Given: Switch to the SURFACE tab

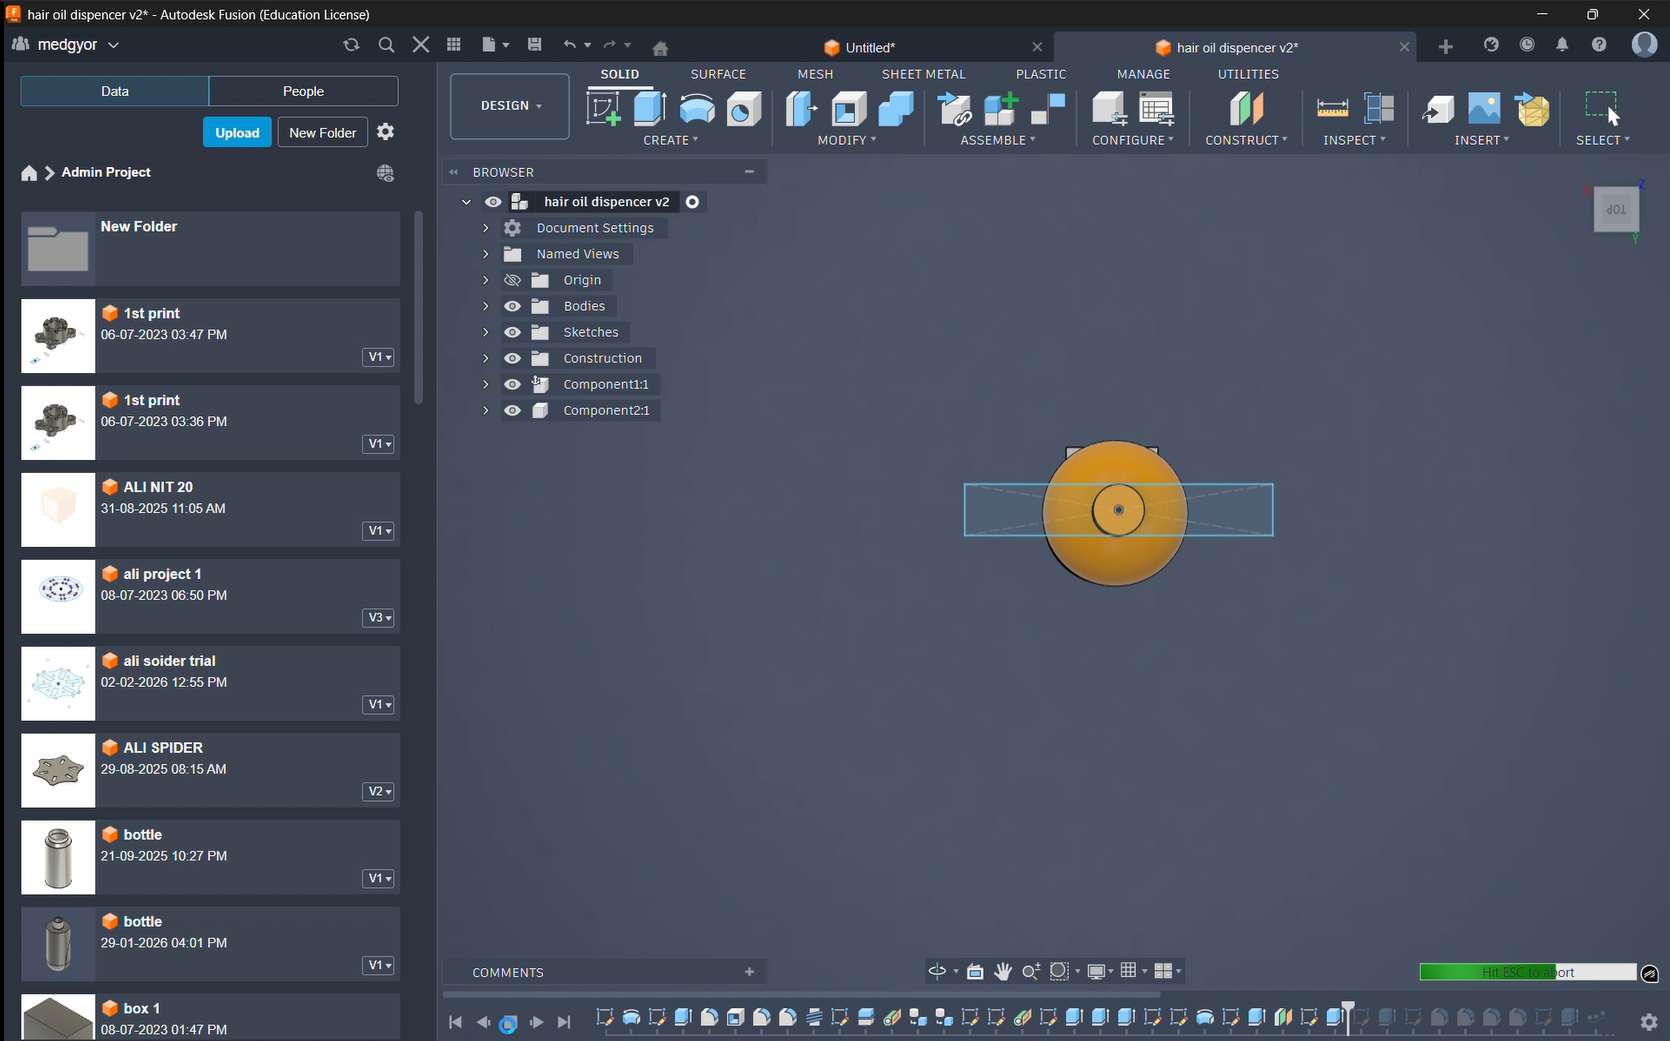Looking at the screenshot, I should (718, 74).
